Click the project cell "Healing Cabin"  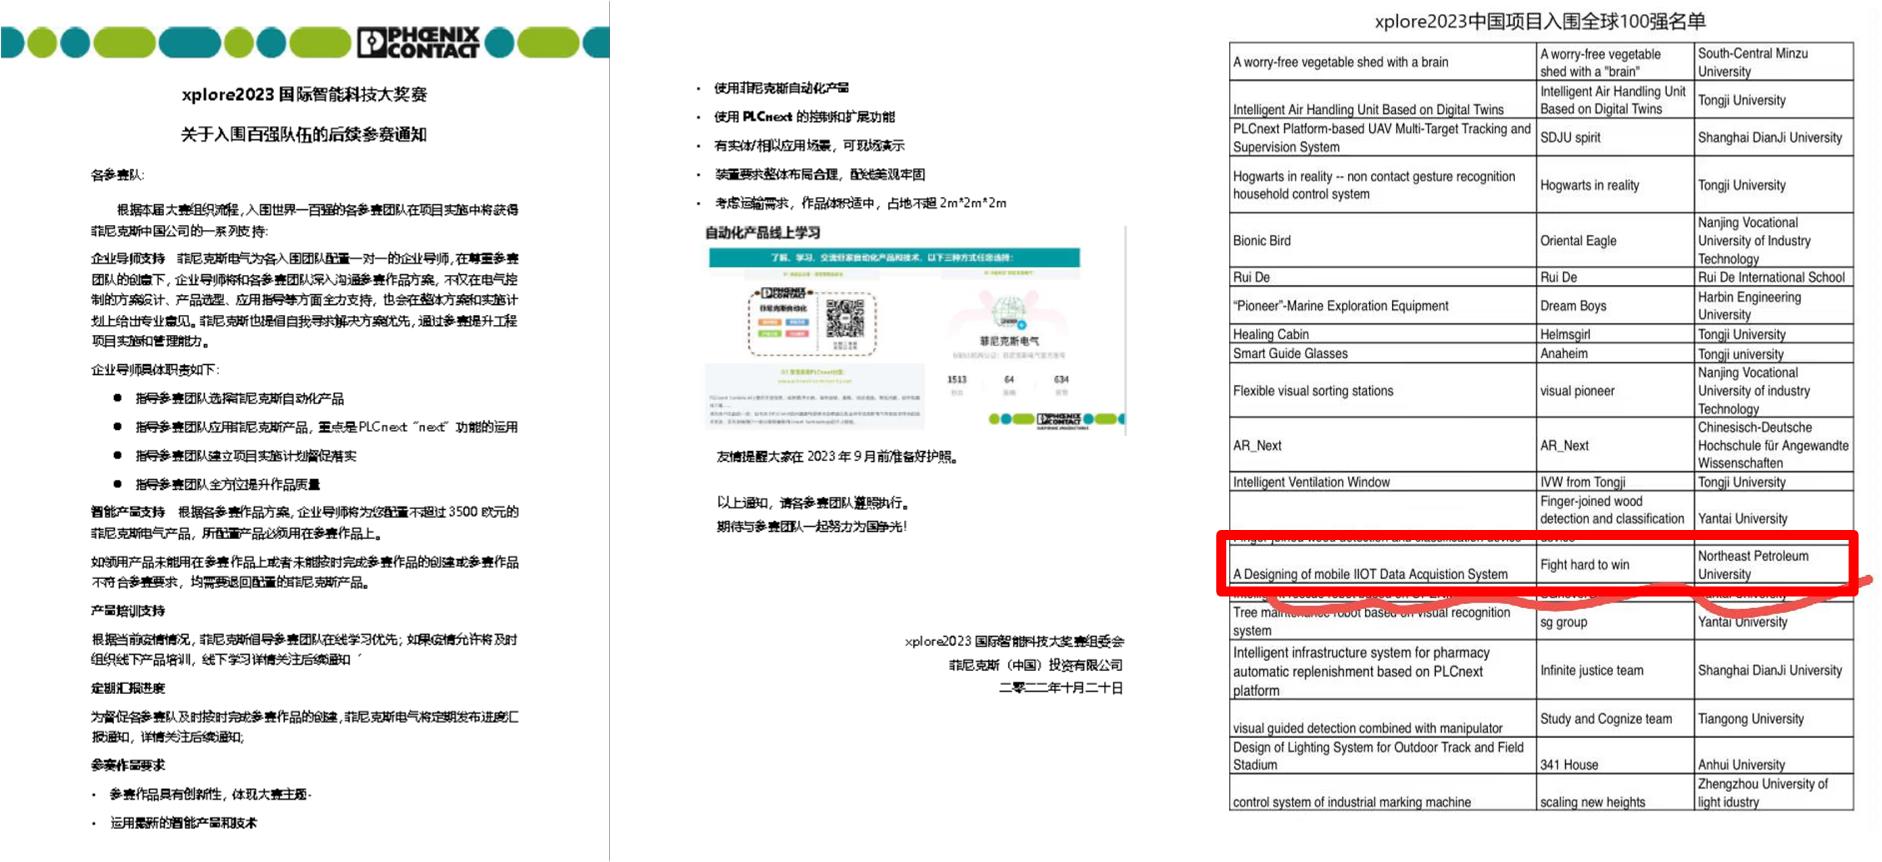point(1383,334)
